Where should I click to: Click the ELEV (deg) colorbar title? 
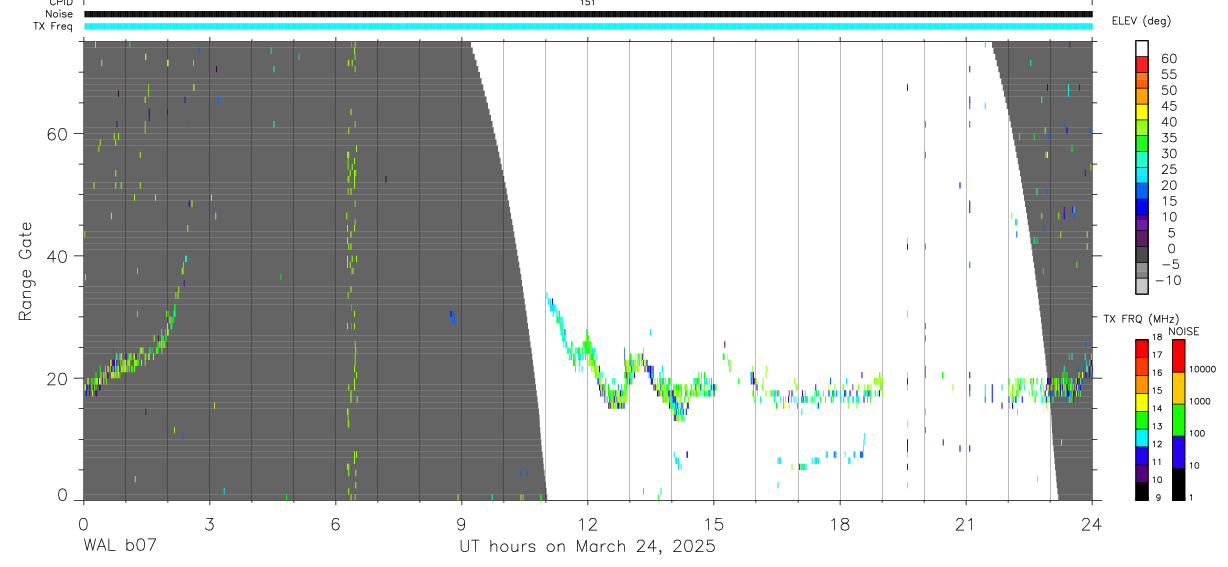(1141, 21)
